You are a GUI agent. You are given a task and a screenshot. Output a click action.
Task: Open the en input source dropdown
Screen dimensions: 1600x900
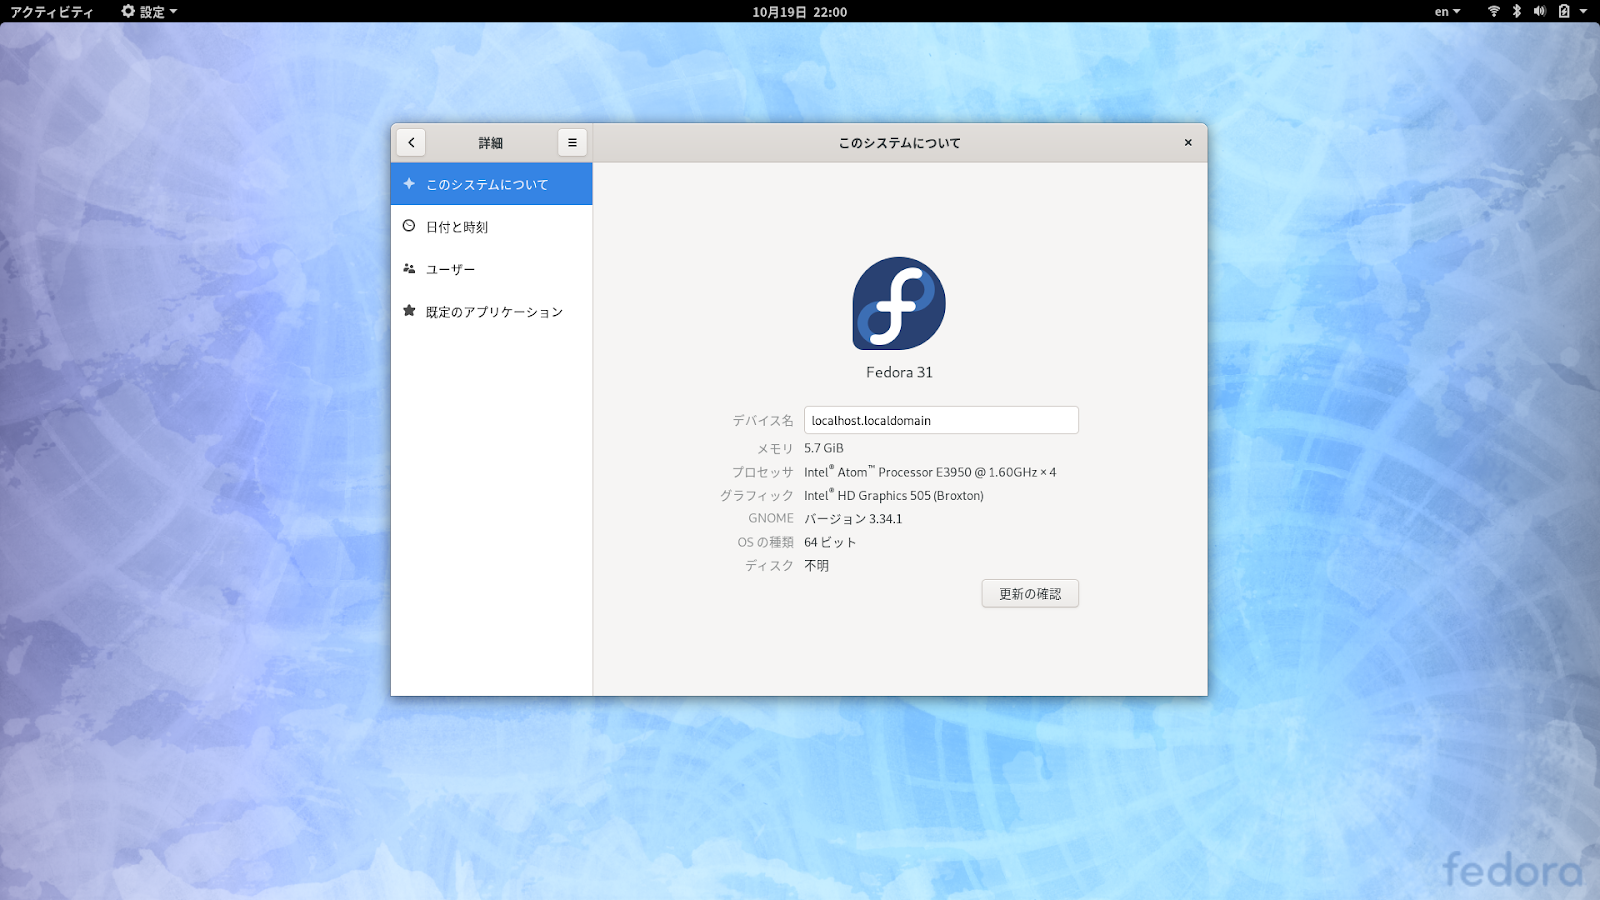[1447, 12]
